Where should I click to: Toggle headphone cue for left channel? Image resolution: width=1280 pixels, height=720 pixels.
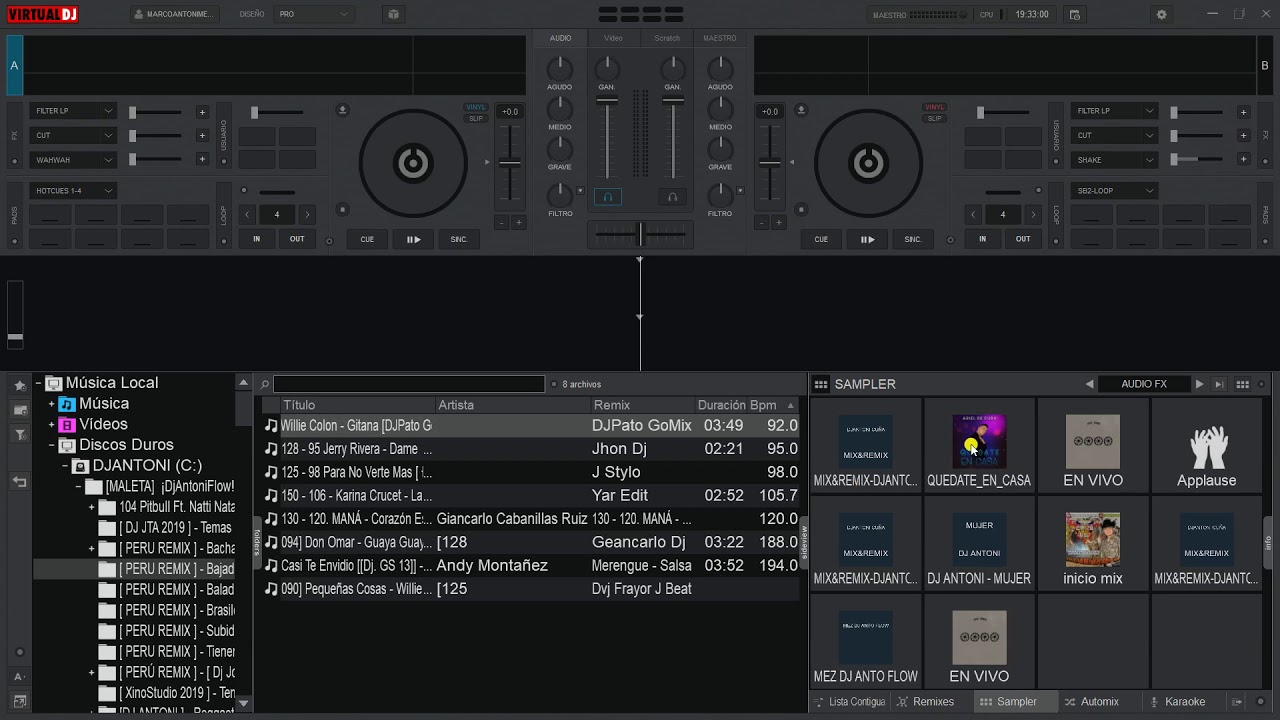coord(607,197)
